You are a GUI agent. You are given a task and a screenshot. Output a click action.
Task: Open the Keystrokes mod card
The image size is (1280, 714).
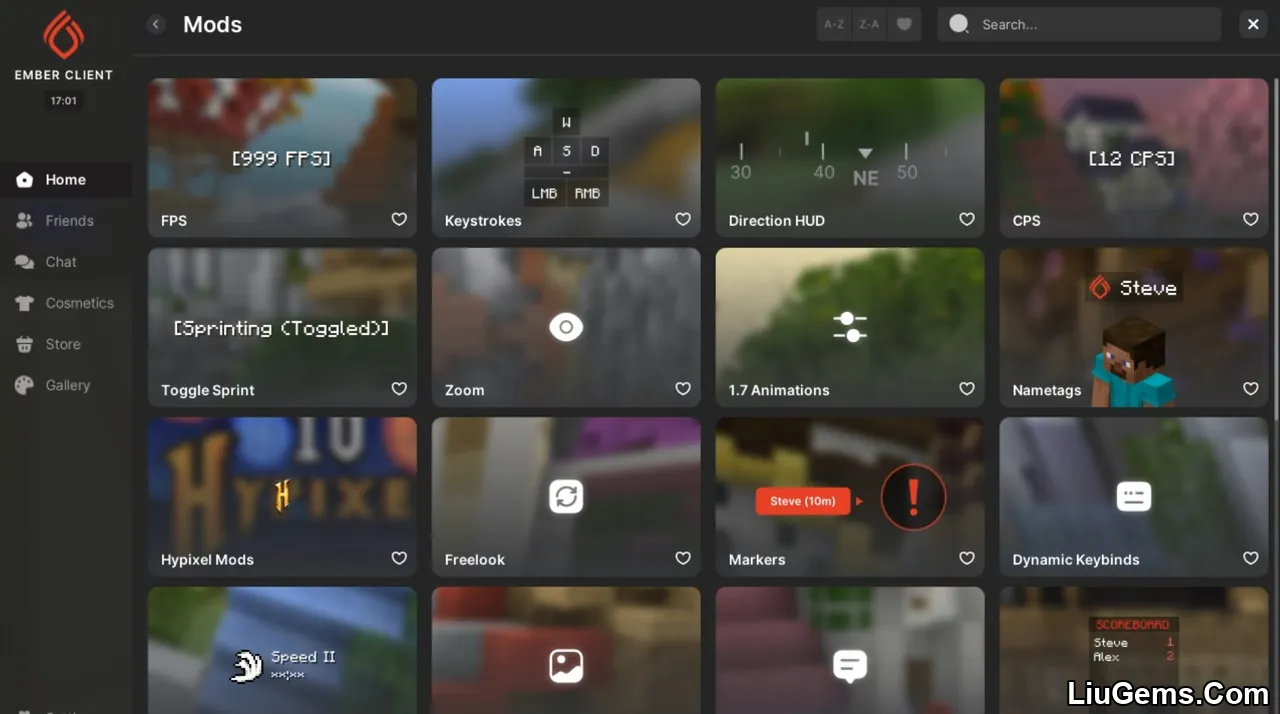(566, 158)
